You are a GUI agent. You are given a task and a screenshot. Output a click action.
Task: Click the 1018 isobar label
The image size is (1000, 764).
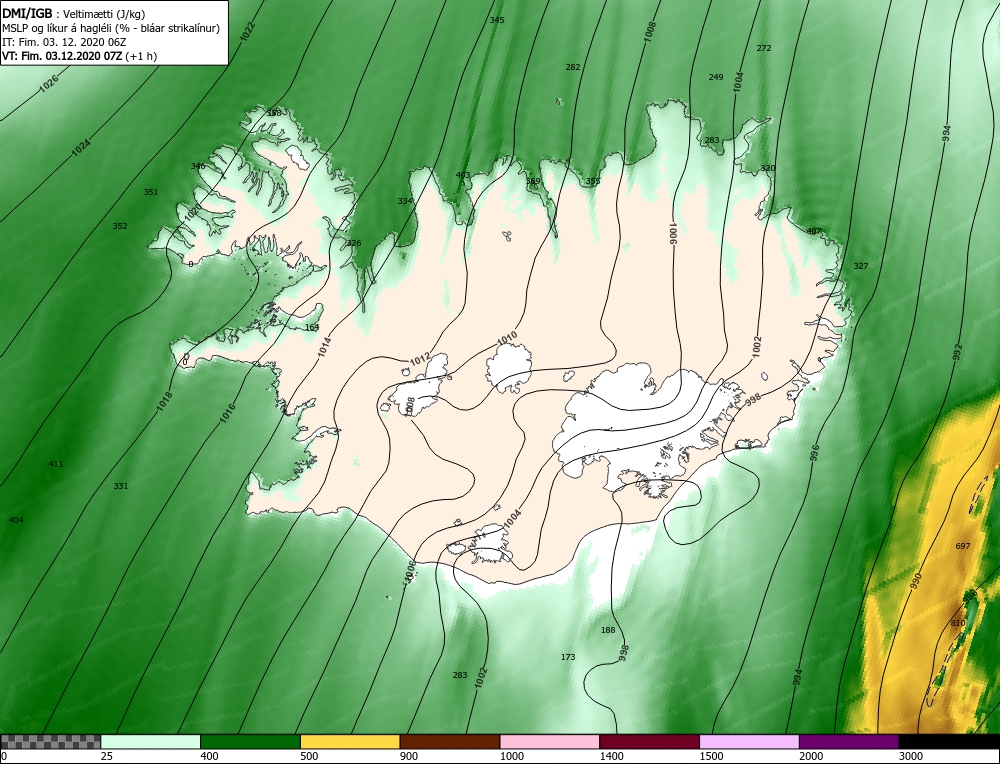[165, 400]
